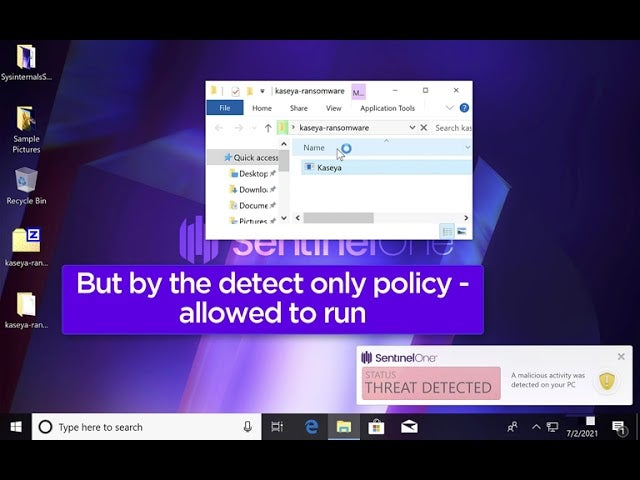The image size is (640, 480).
Task: Click the Microsoft Edge taskbar icon
Action: 311,427
